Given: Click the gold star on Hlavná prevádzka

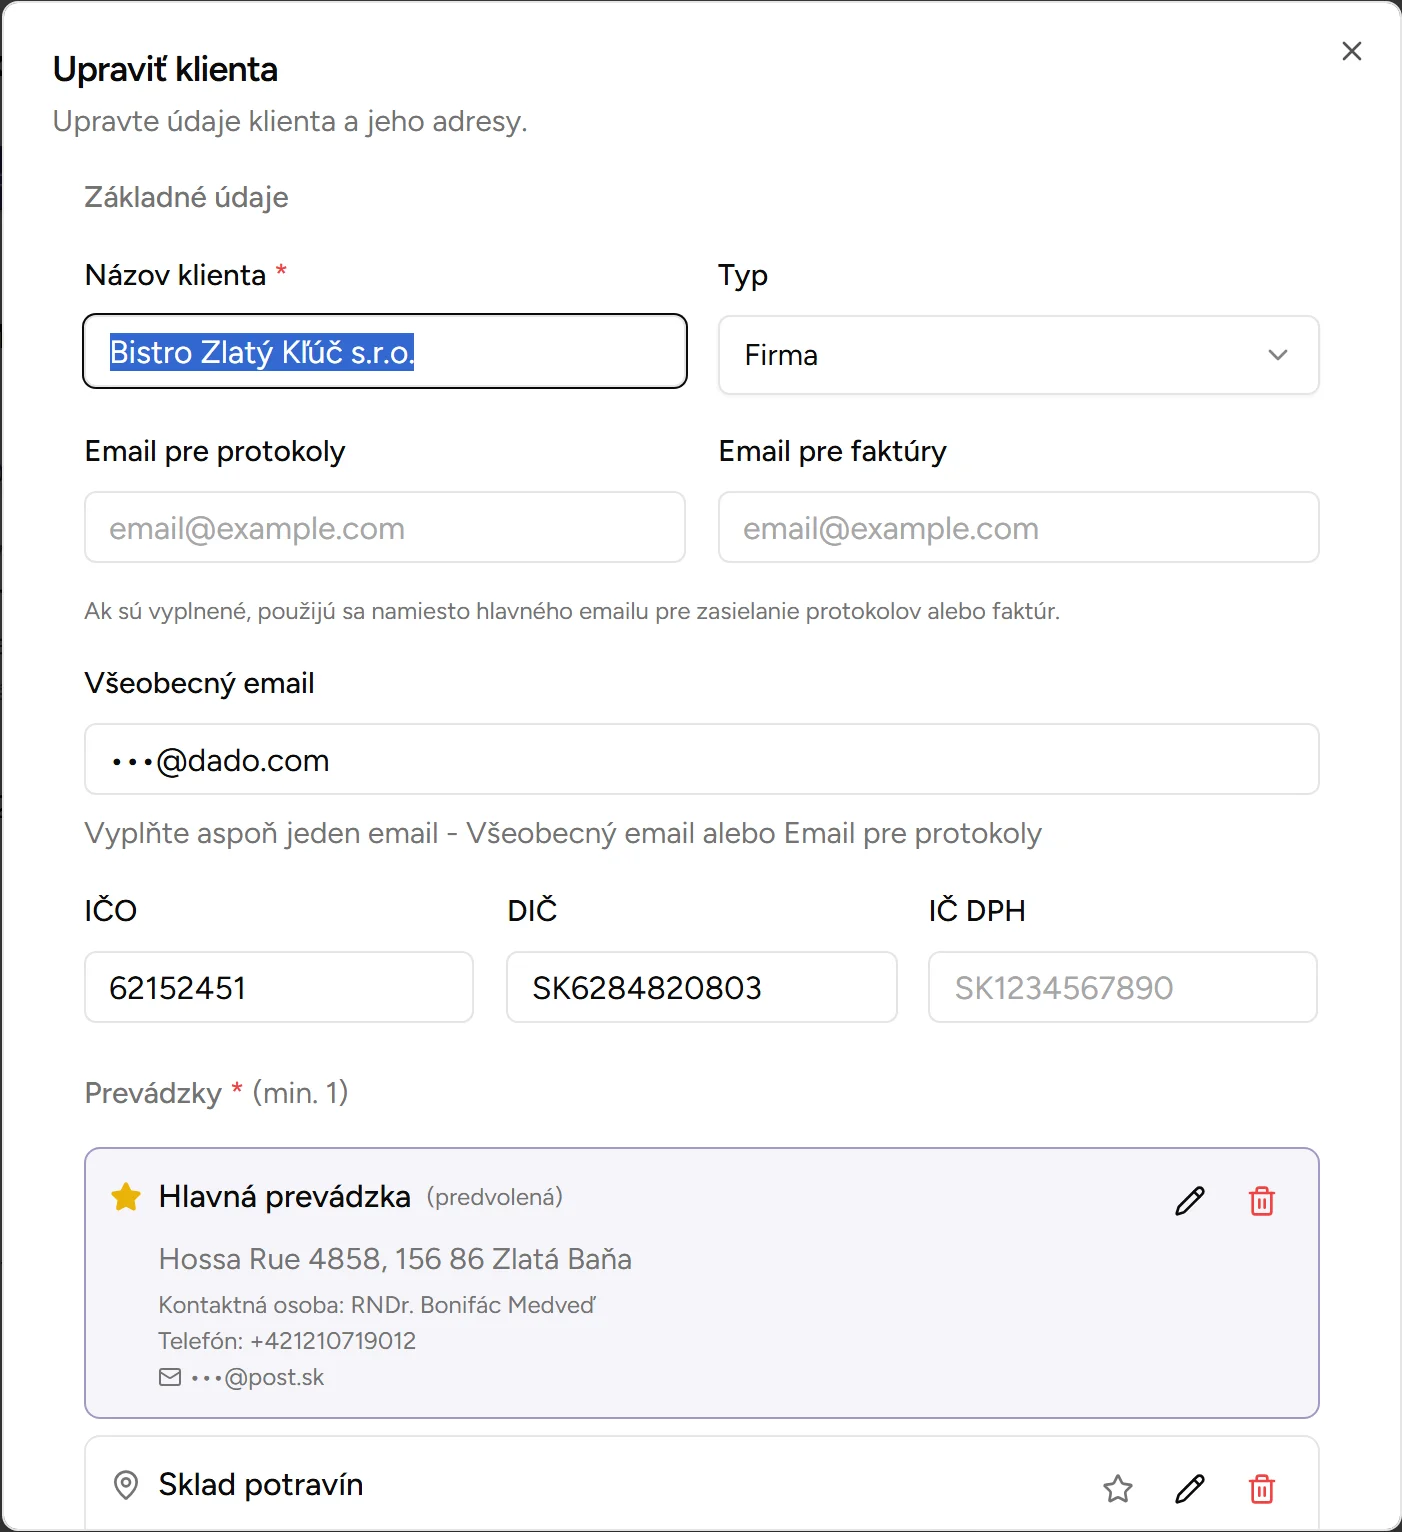Looking at the screenshot, I should 126,1197.
